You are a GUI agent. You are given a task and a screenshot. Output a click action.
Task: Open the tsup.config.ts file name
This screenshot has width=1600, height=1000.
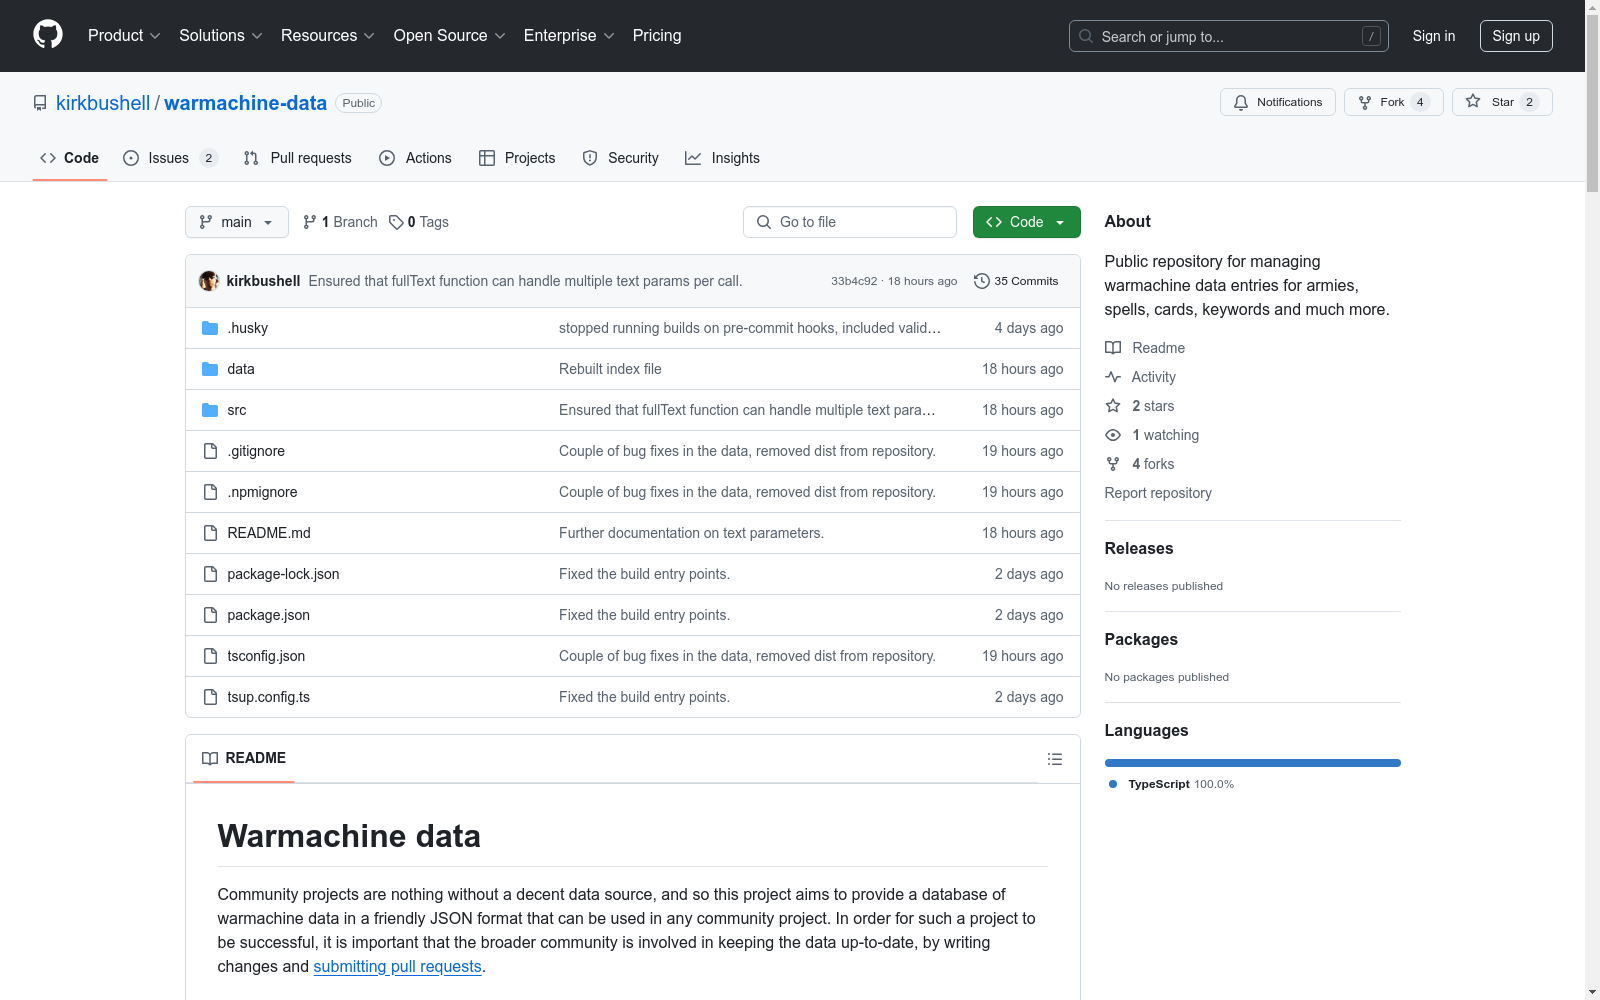click(x=268, y=697)
